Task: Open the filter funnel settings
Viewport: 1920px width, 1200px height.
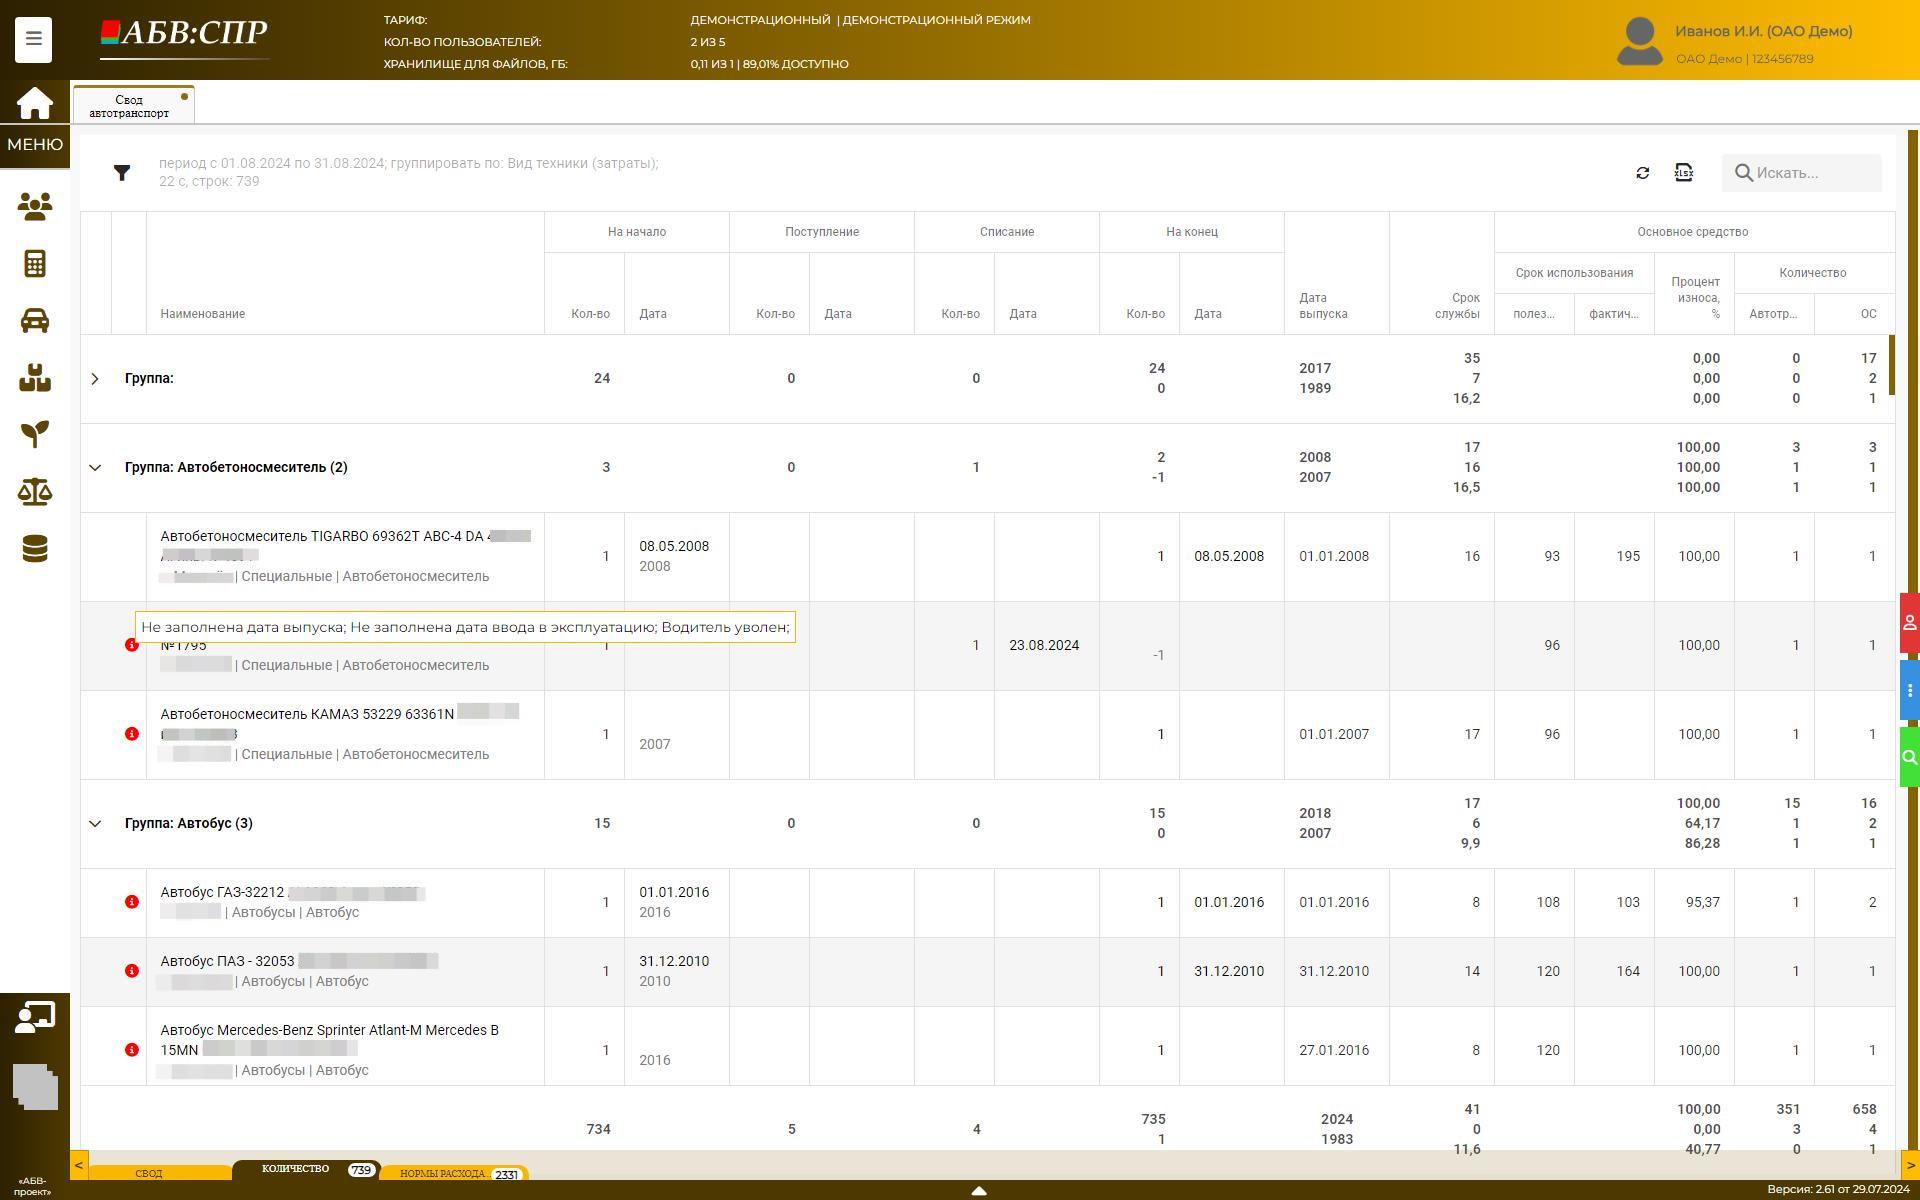Action: pos(122,173)
